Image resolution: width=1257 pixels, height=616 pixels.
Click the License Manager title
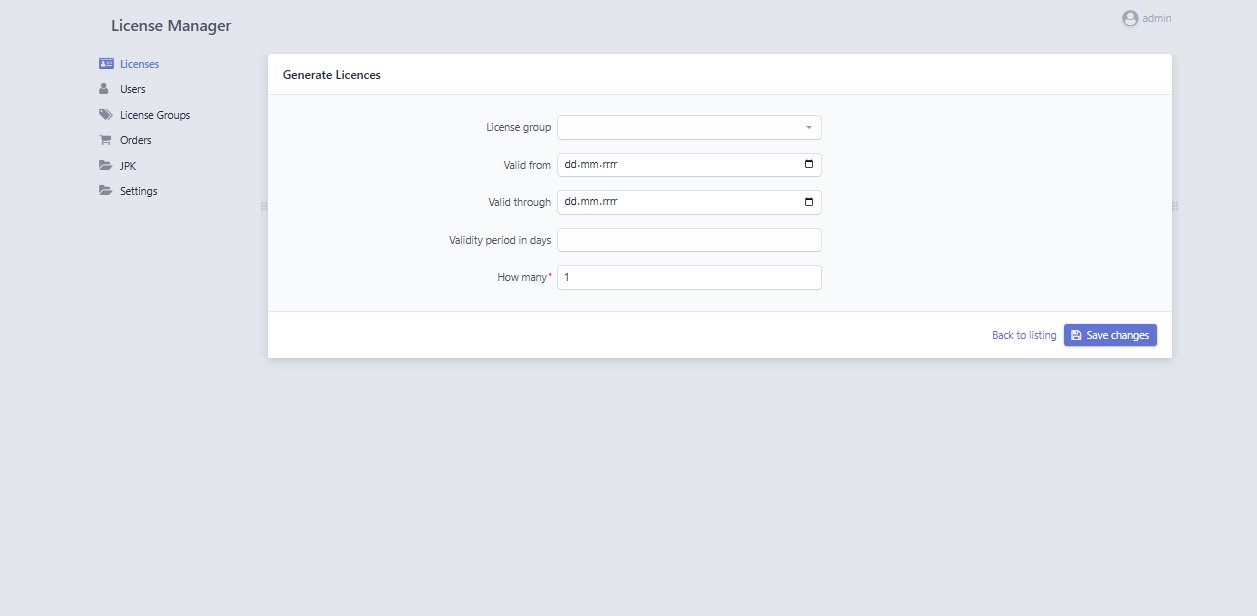pyautogui.click(x=171, y=26)
